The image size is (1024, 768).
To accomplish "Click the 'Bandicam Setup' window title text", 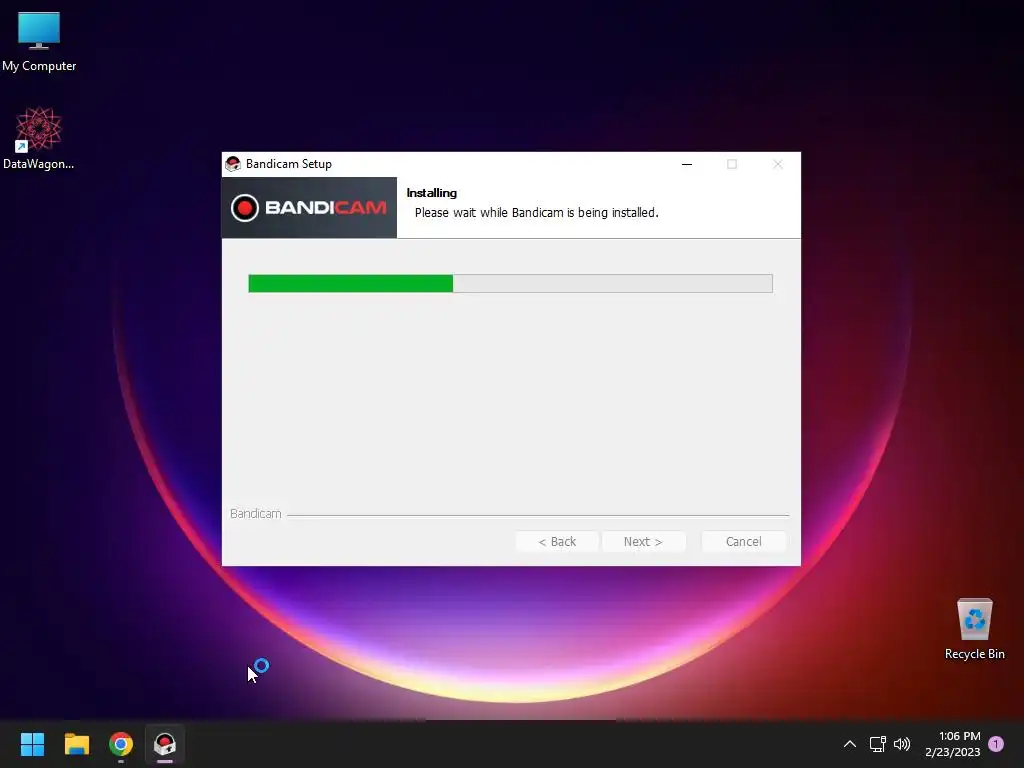I will [x=289, y=164].
